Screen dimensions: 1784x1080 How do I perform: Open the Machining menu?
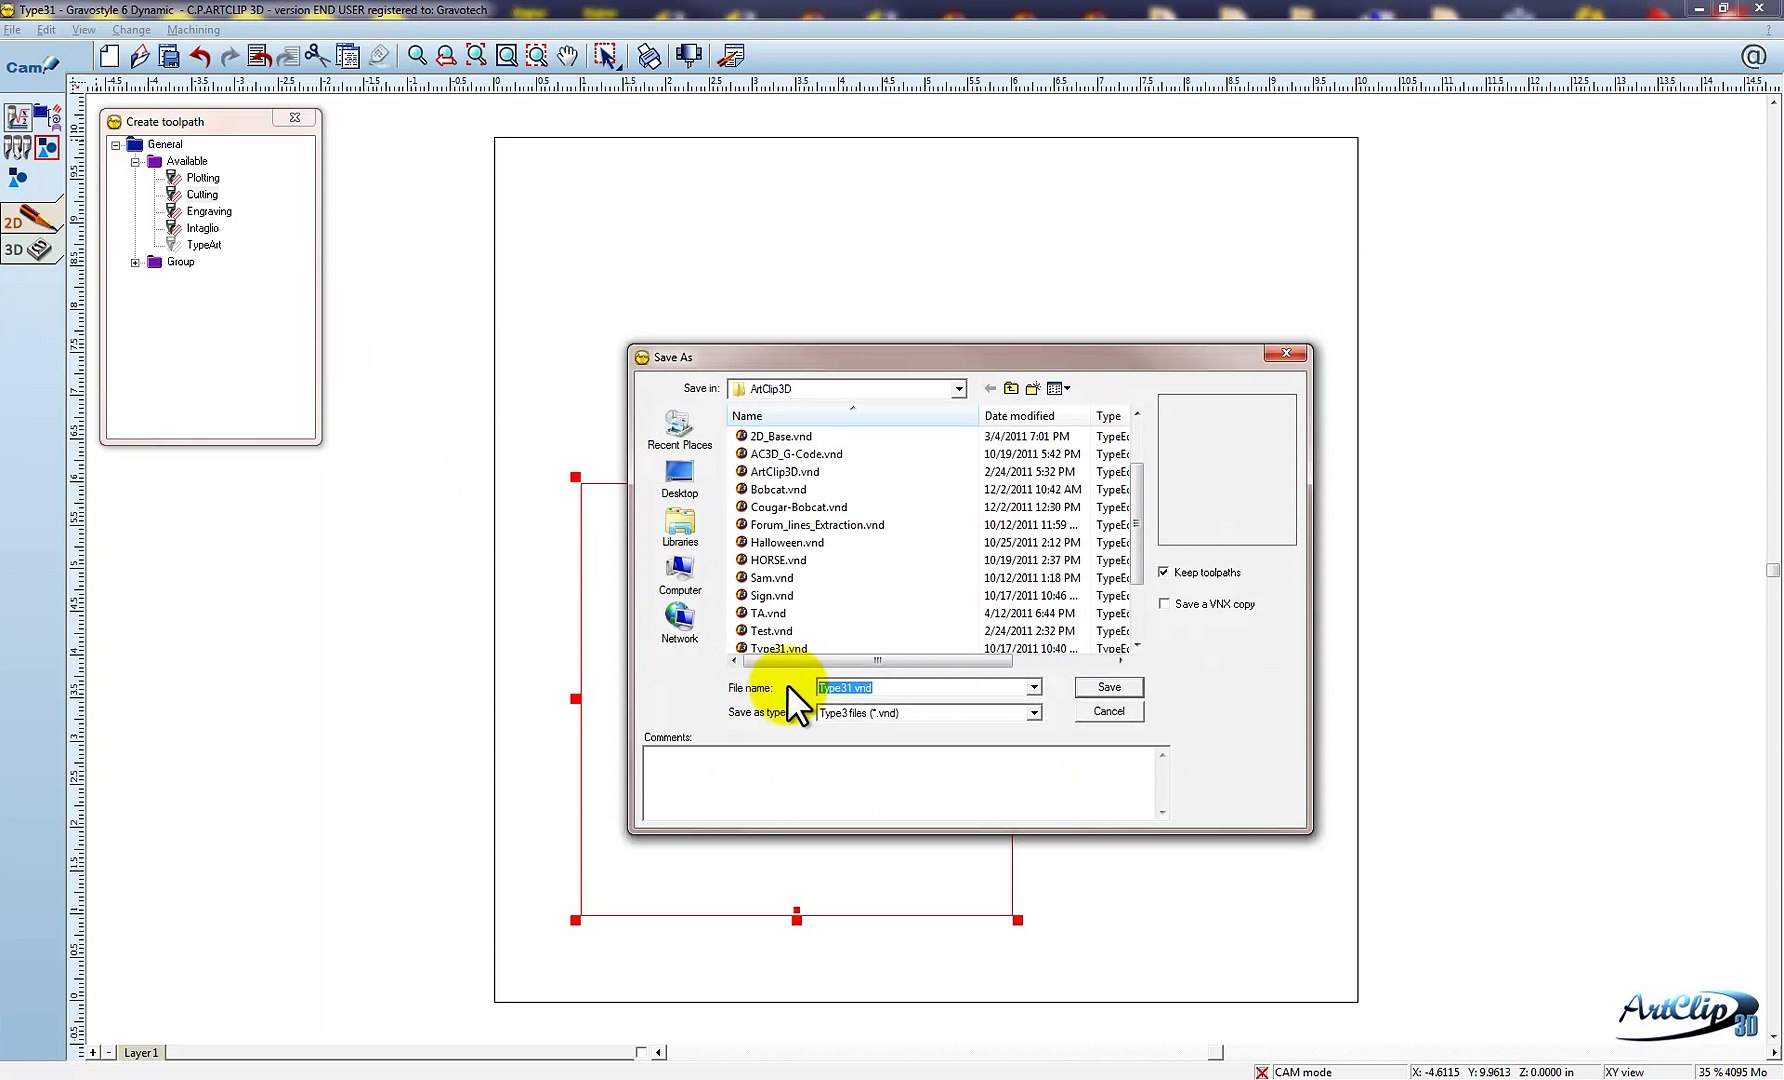point(193,30)
